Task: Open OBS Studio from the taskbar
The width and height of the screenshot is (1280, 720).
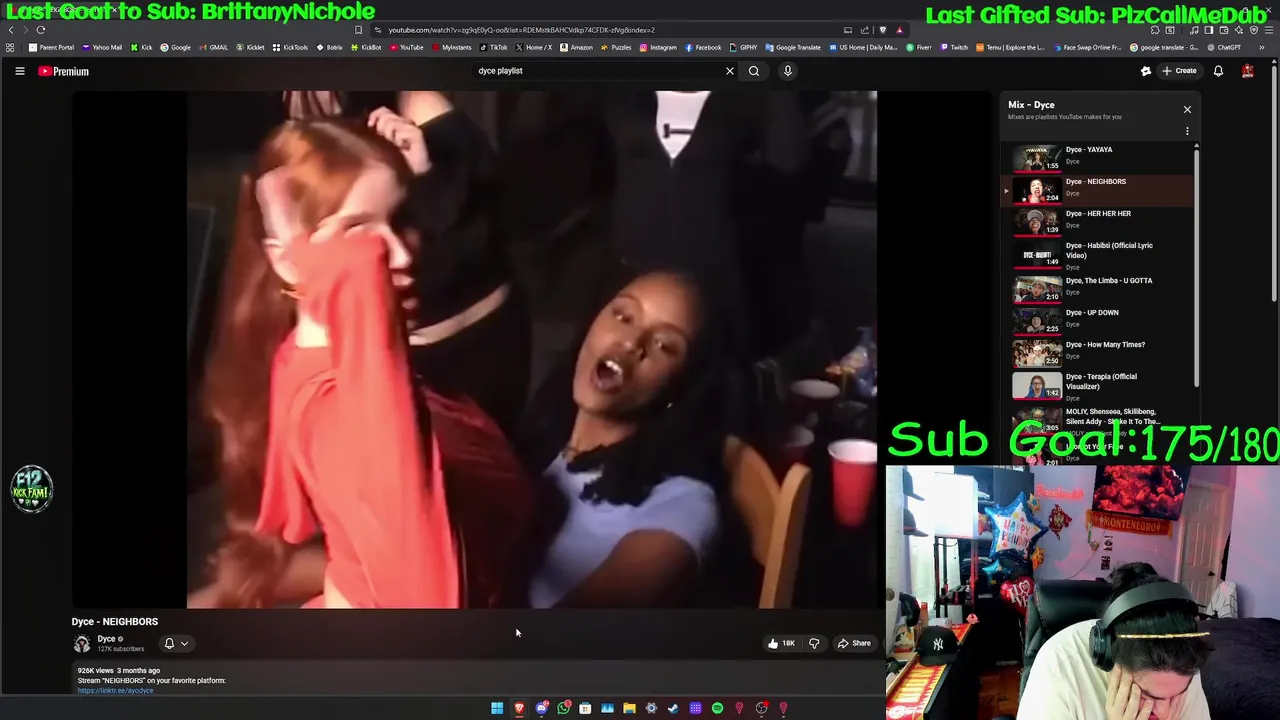Action: tap(761, 708)
